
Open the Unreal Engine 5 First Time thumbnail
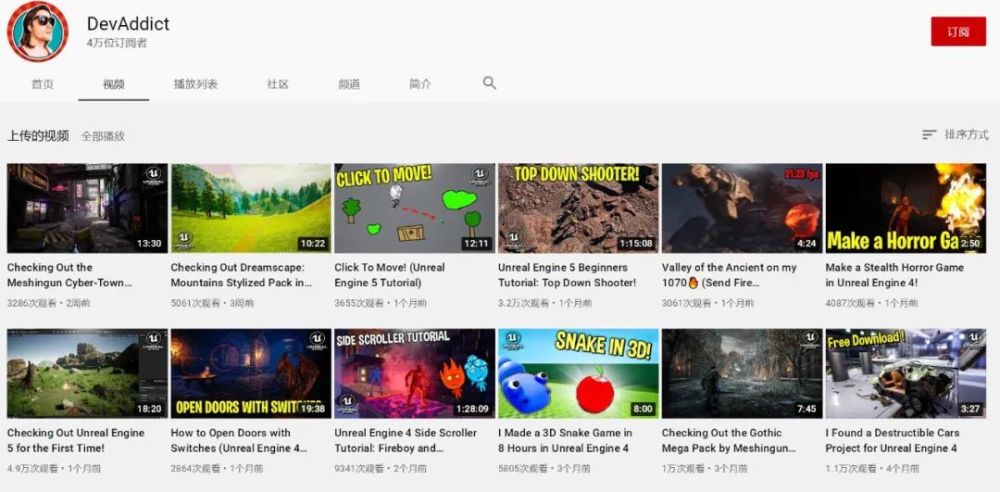tap(87, 373)
